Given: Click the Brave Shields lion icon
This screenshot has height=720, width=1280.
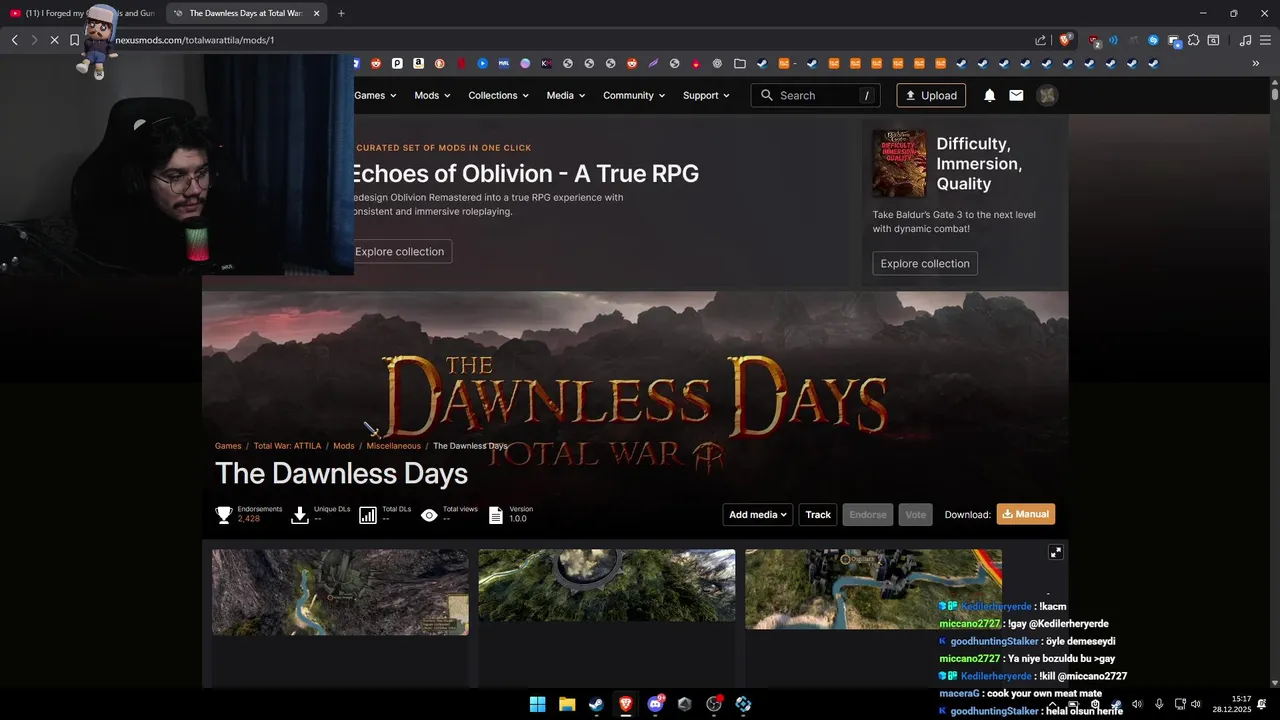Looking at the screenshot, I should [x=1066, y=40].
